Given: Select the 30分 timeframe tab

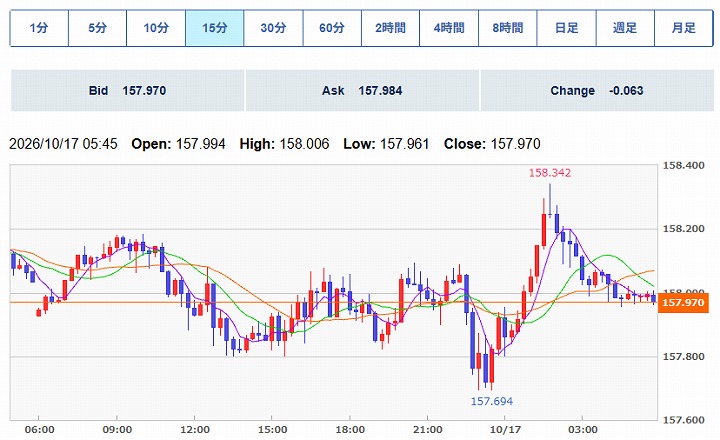Looking at the screenshot, I should [x=273, y=28].
